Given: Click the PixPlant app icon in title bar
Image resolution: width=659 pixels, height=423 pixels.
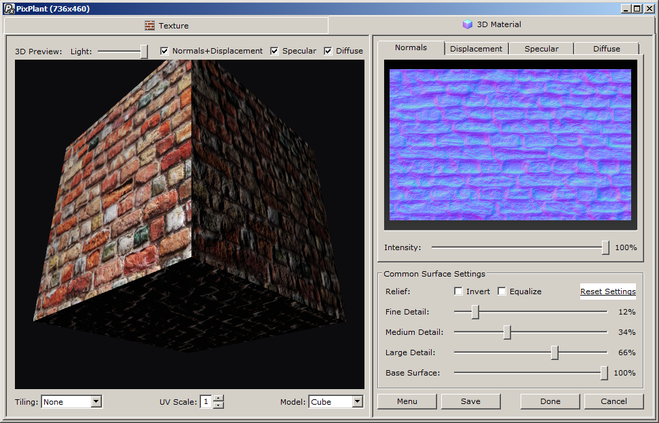Looking at the screenshot, I should point(9,8).
